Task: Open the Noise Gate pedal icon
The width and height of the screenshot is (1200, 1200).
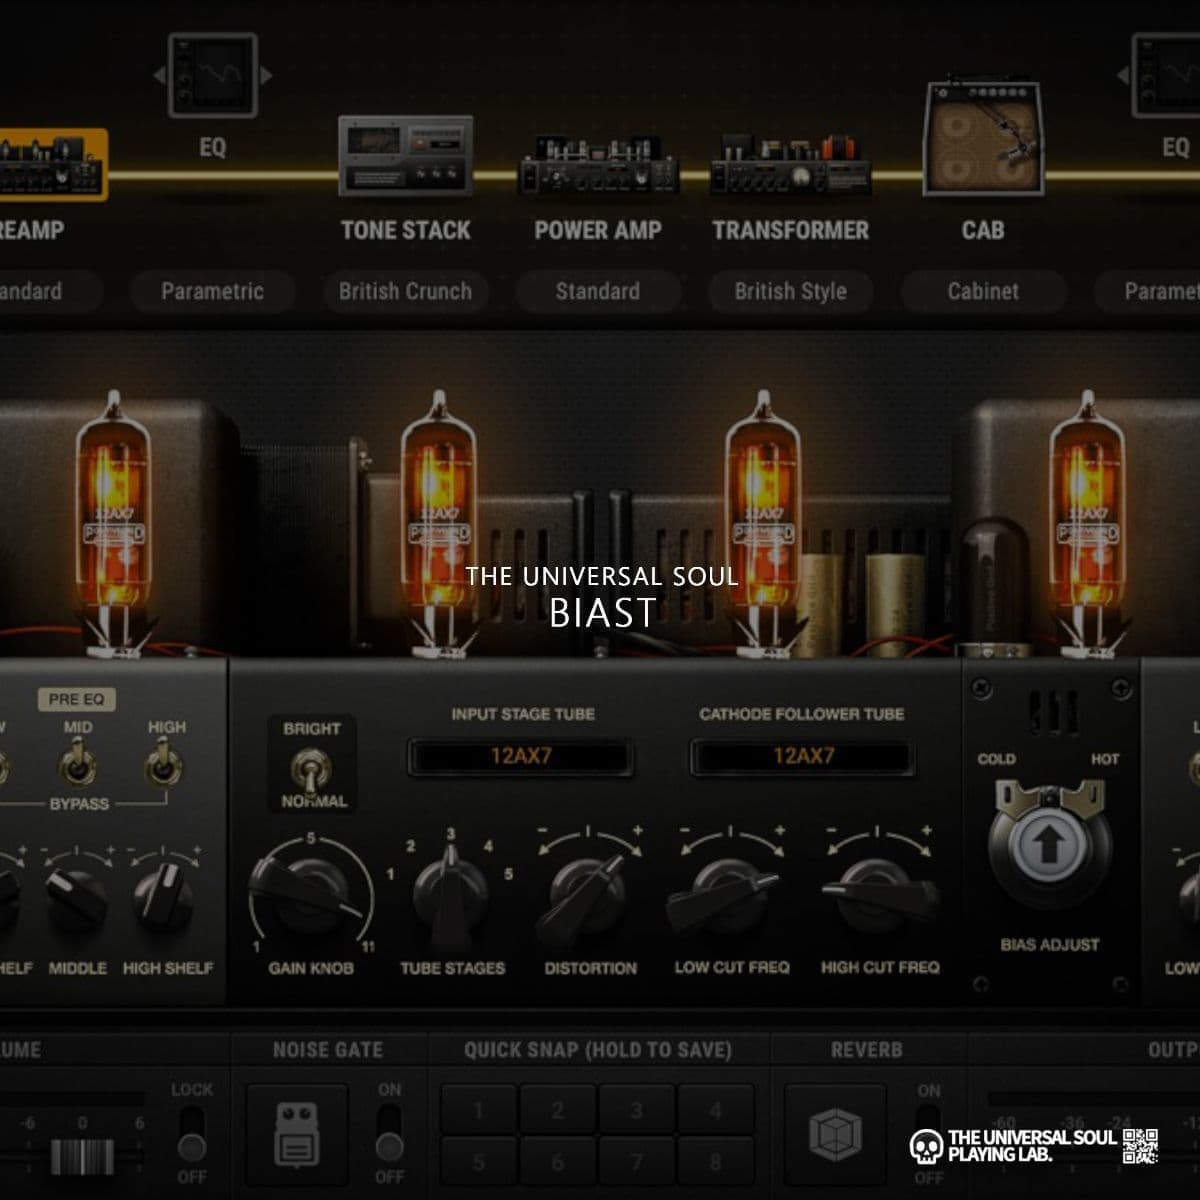Action: click(x=297, y=1138)
